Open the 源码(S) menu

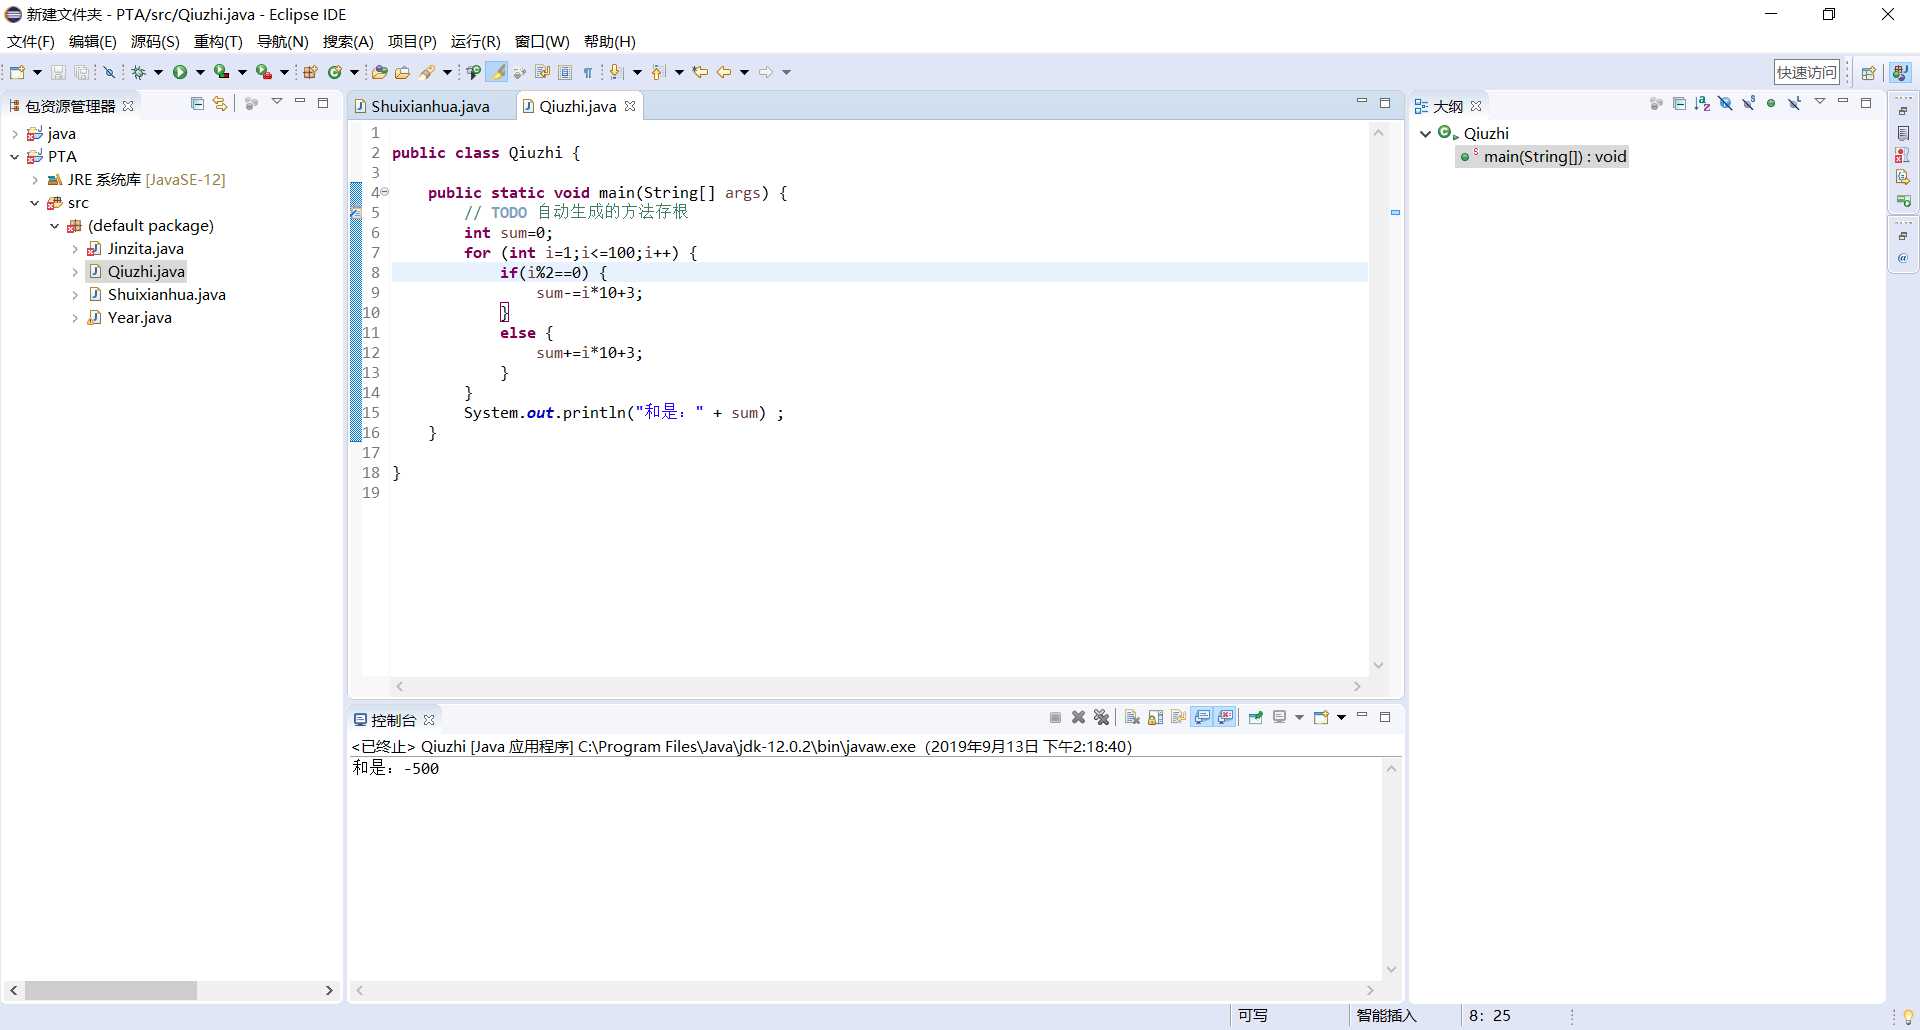click(x=155, y=41)
